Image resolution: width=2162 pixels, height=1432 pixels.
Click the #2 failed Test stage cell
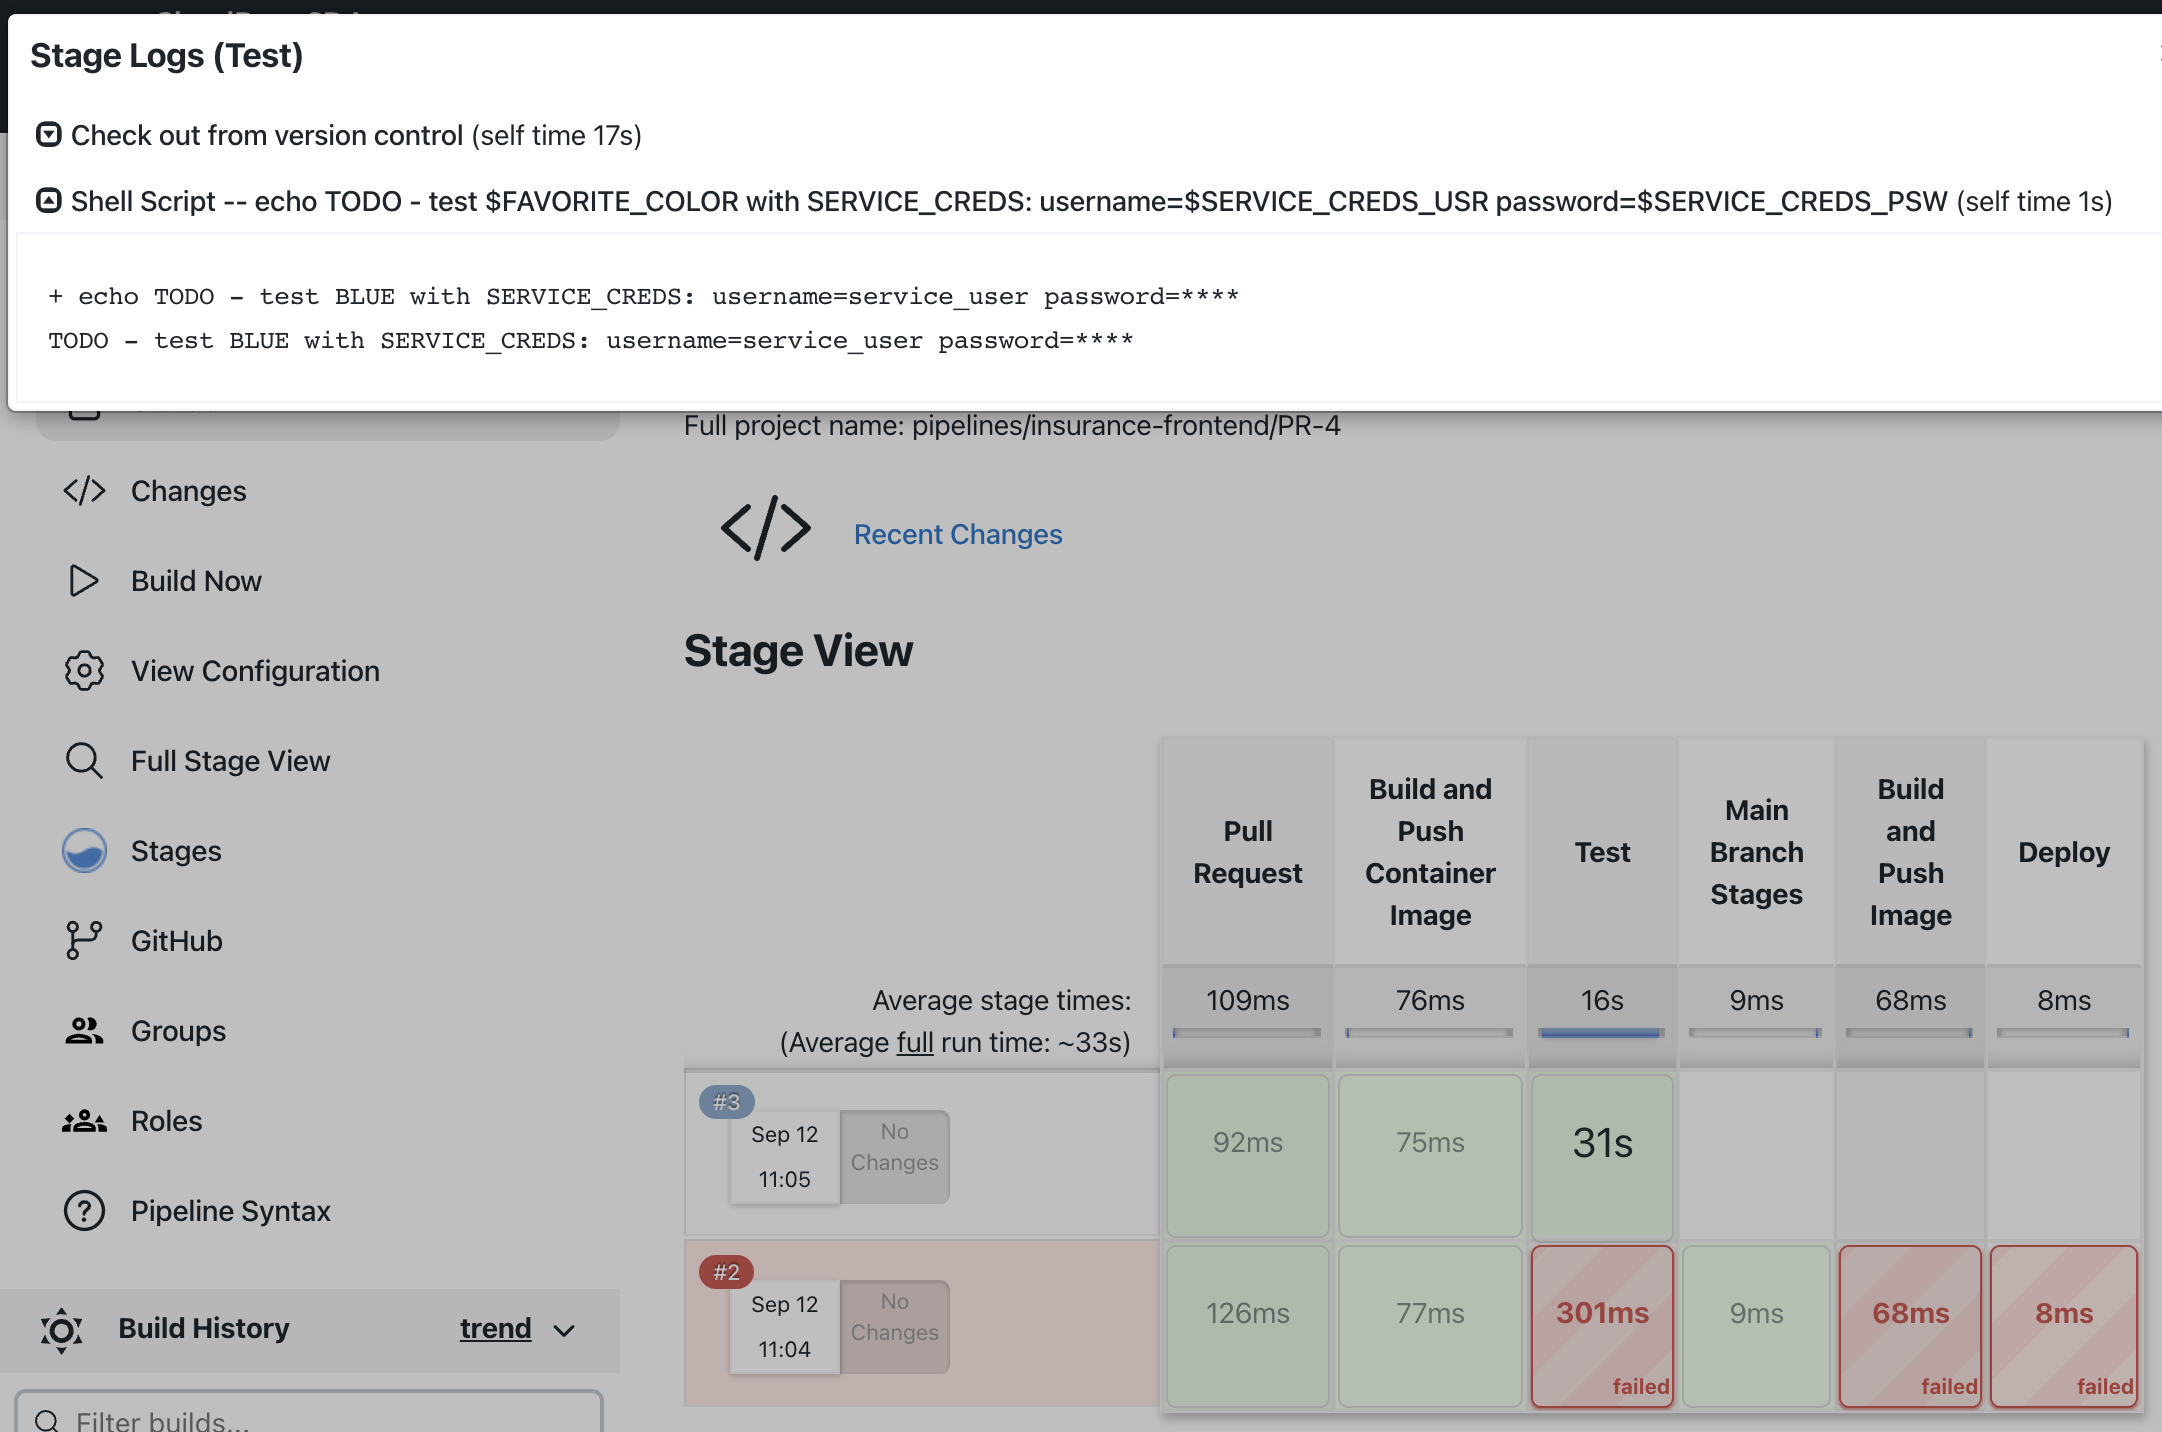(x=1603, y=1314)
